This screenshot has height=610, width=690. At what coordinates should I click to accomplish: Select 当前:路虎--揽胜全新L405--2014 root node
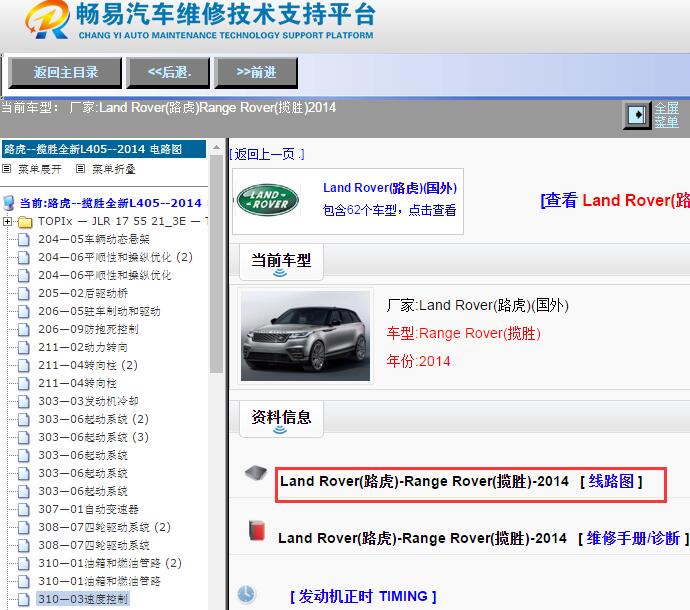(110, 203)
